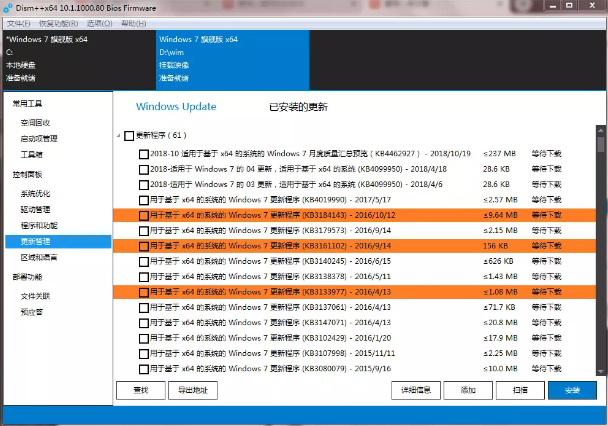Click the update list scrollbar thumb
Screen dimensions: 608x426
click(601, 144)
